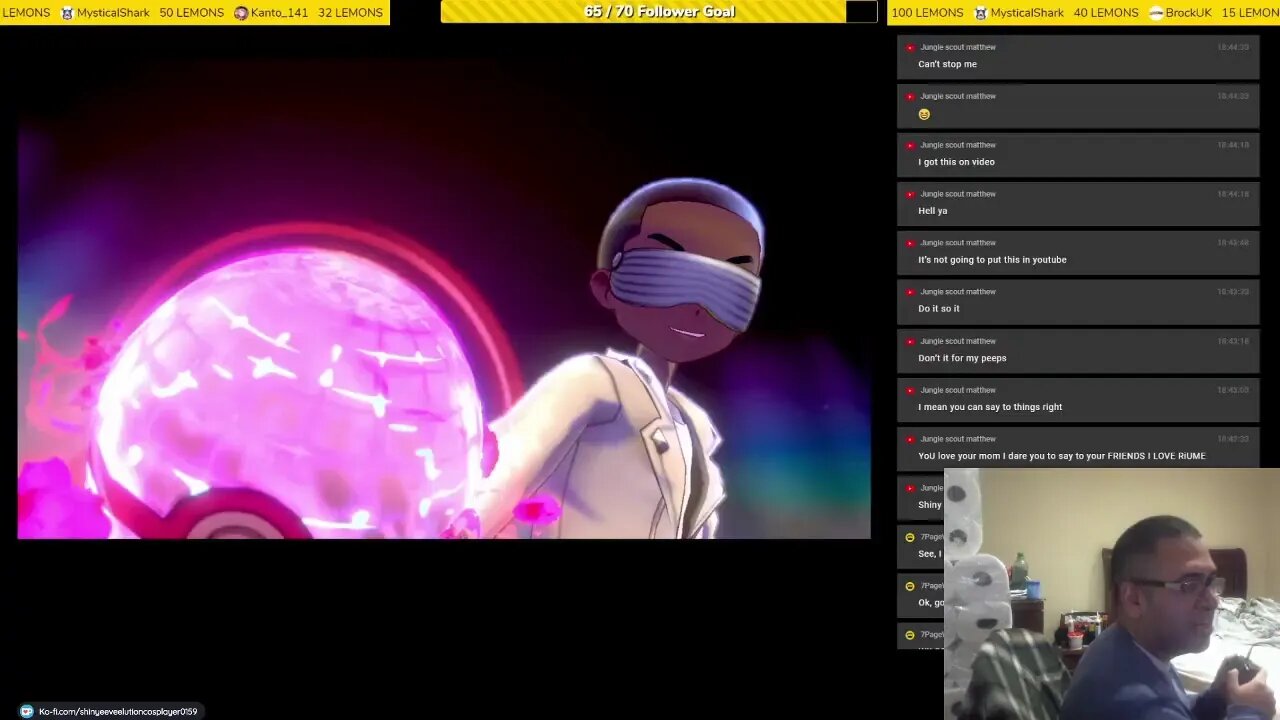Viewport: 1280px width, 720px height.
Task: Click YouTube icon above "YoU love your mom" message
Action: click(x=910, y=439)
